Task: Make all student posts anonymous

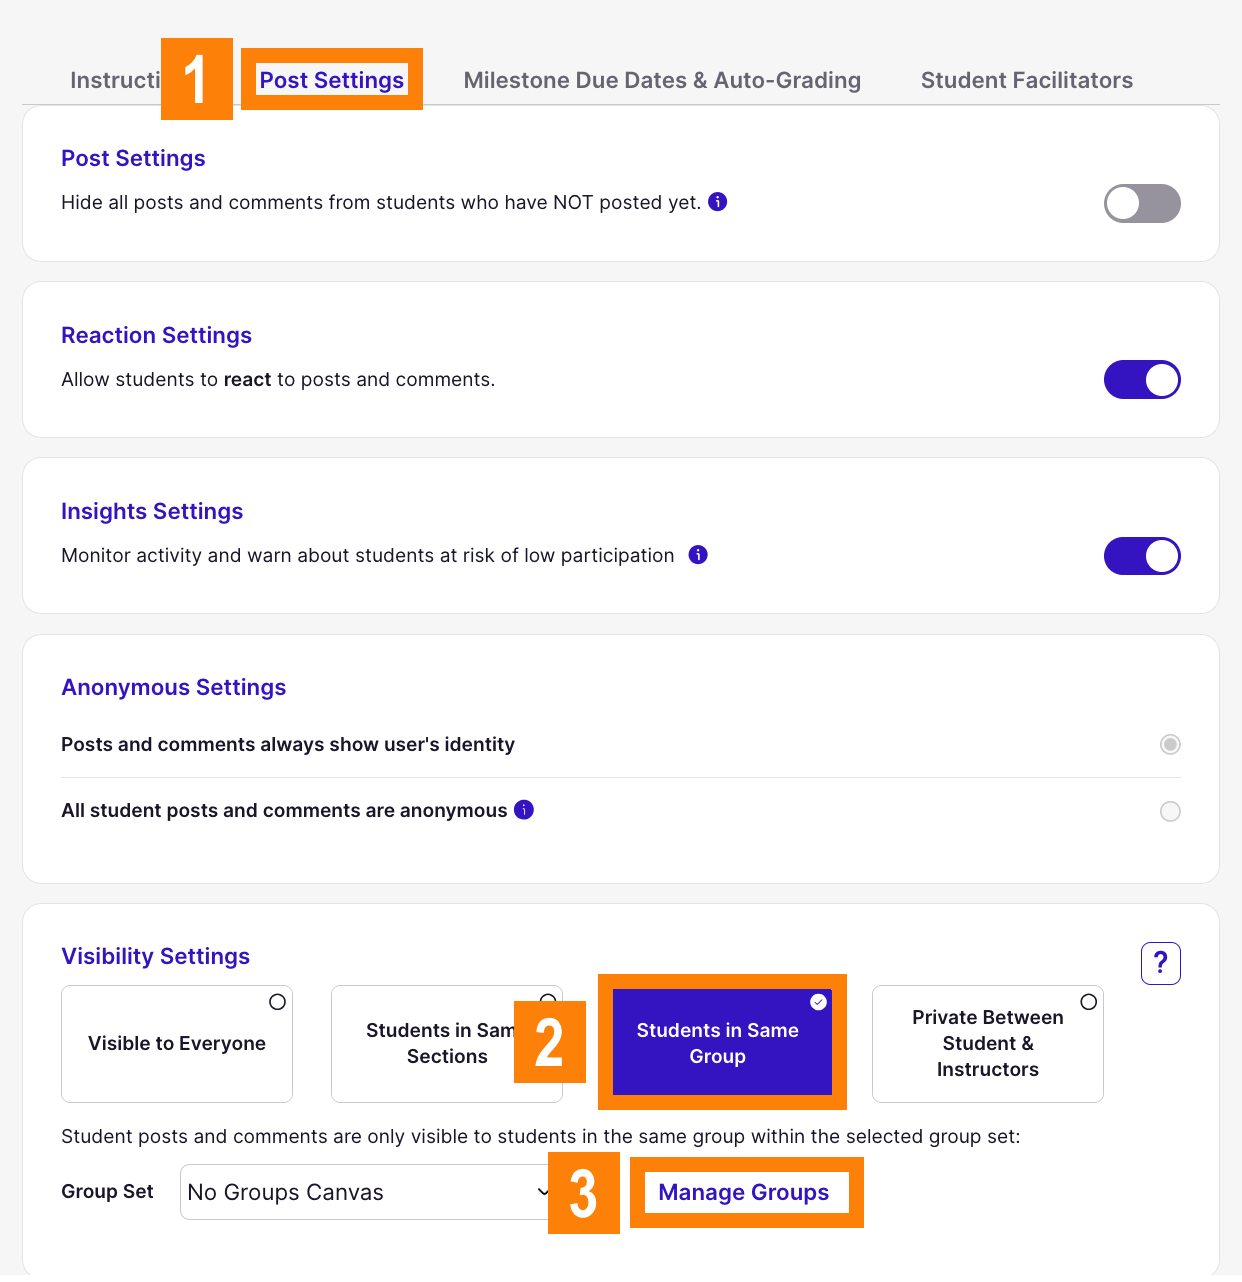Action: pyautogui.click(x=1170, y=811)
